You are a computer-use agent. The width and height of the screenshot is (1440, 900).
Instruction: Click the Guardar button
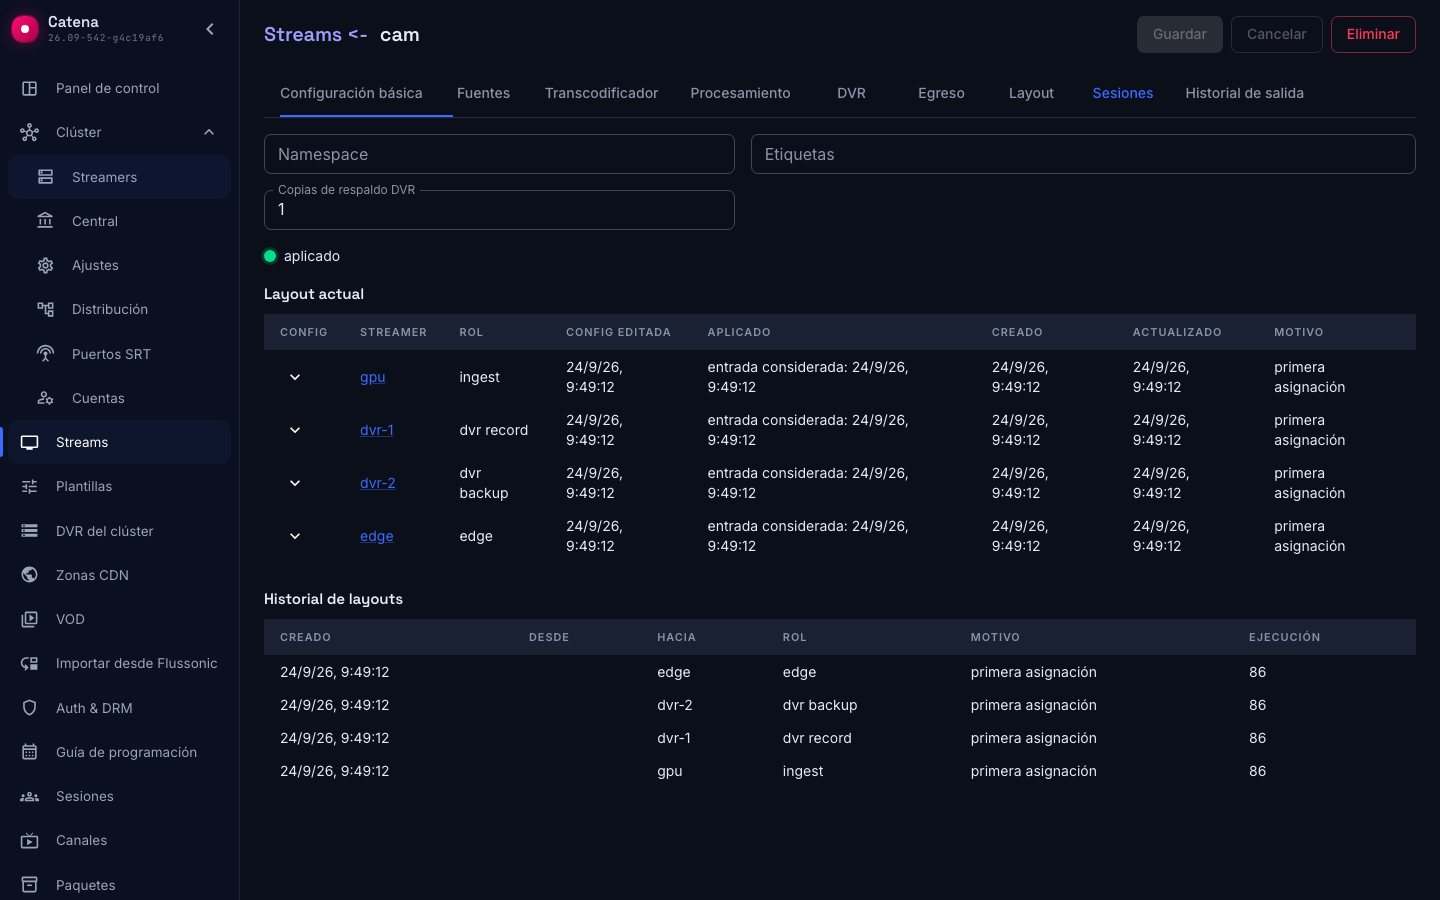[1180, 34]
